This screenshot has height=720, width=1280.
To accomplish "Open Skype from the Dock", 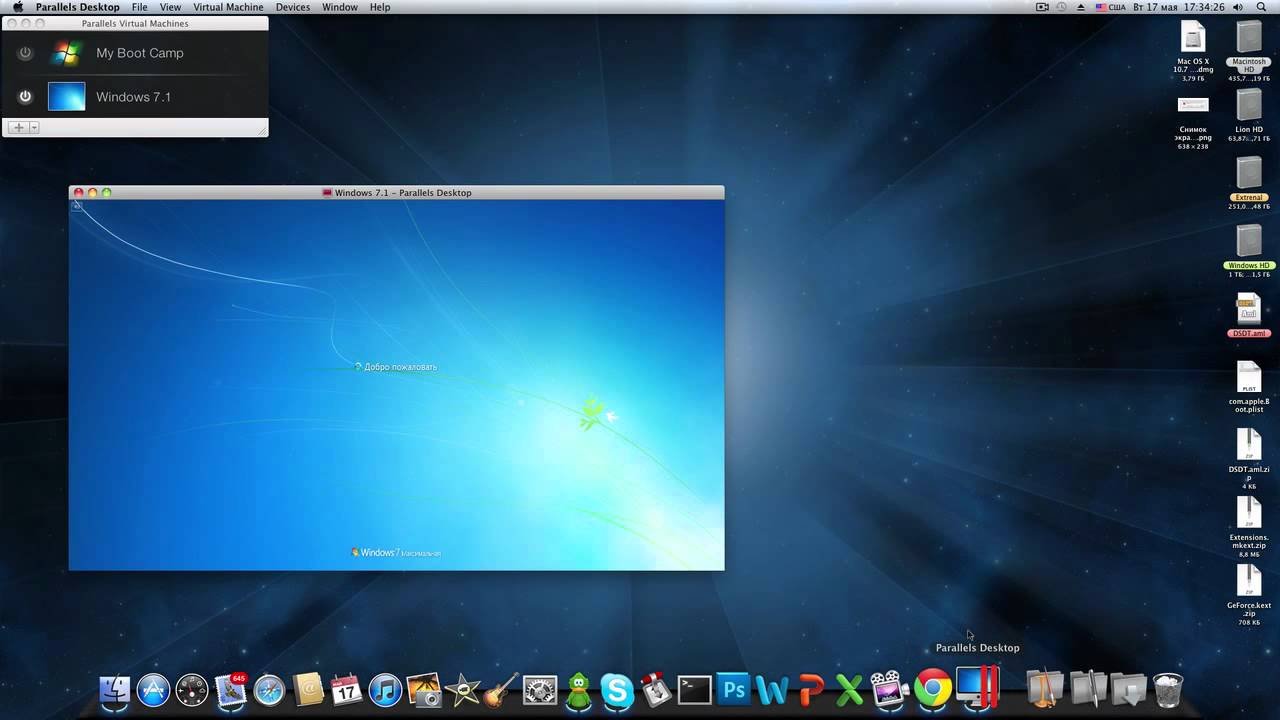I will click(x=617, y=690).
